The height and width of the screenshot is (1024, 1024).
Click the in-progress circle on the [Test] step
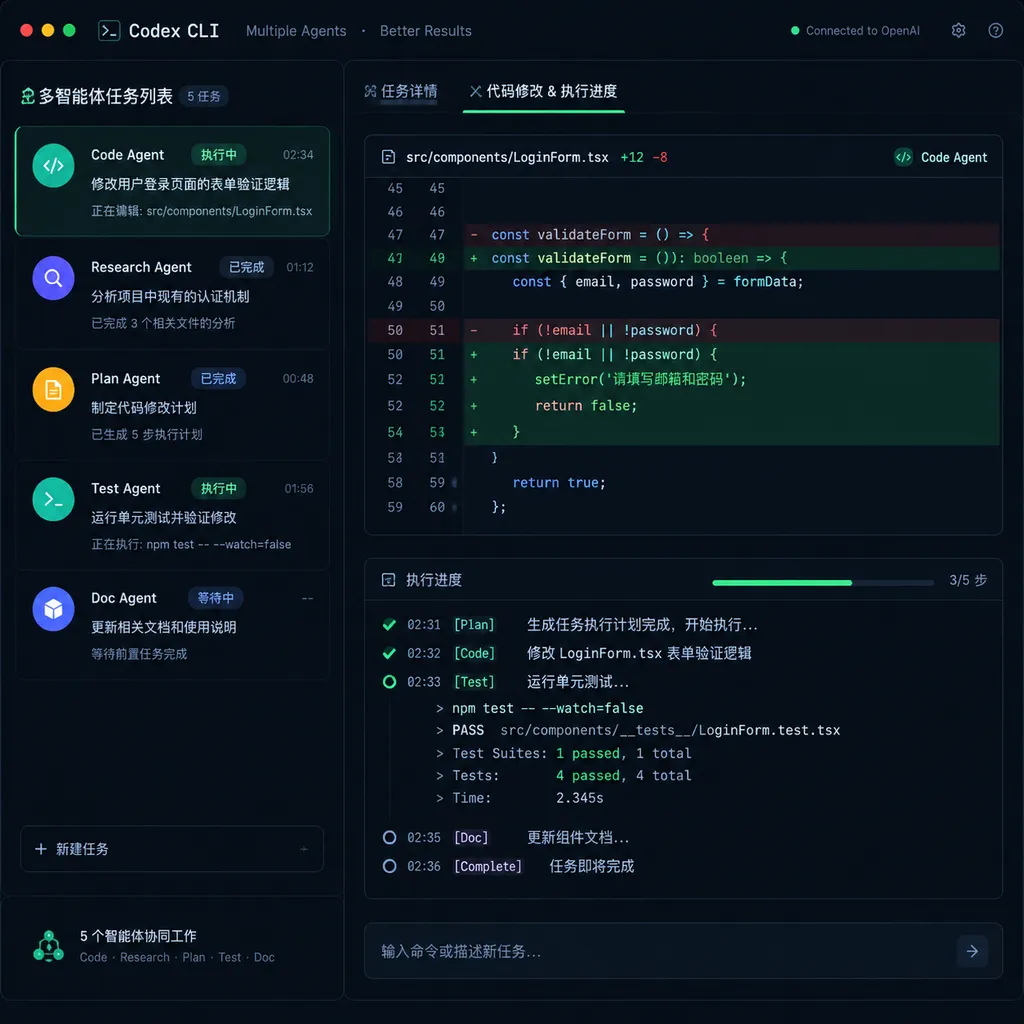tap(389, 682)
